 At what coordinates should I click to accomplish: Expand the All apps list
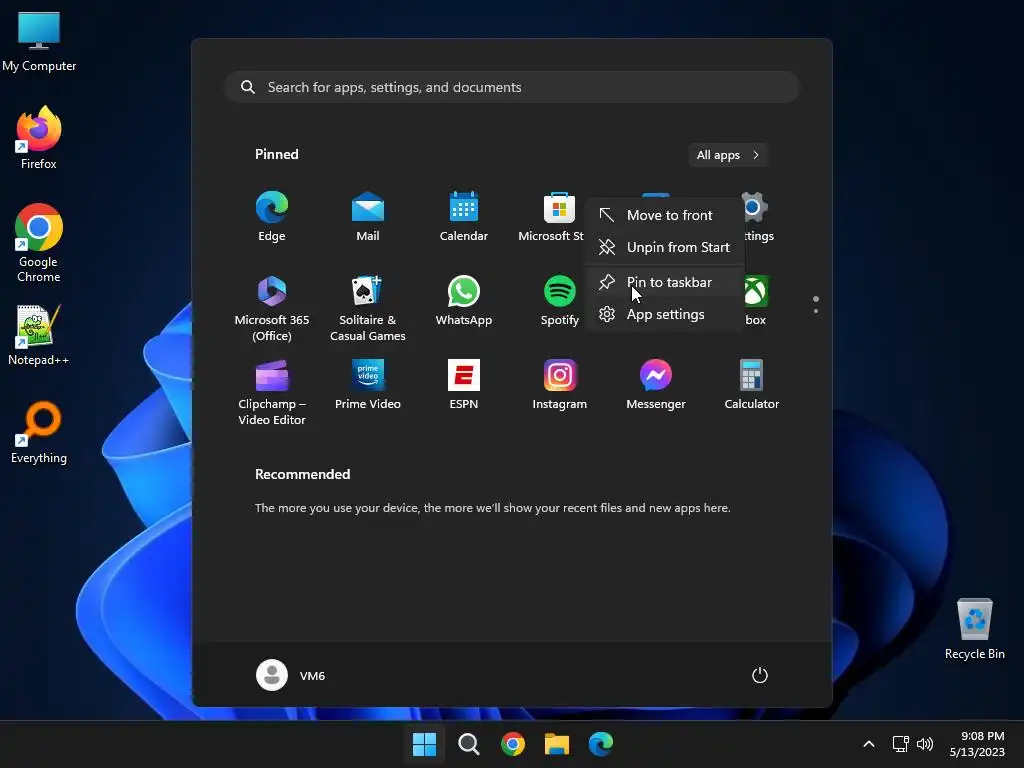point(728,155)
